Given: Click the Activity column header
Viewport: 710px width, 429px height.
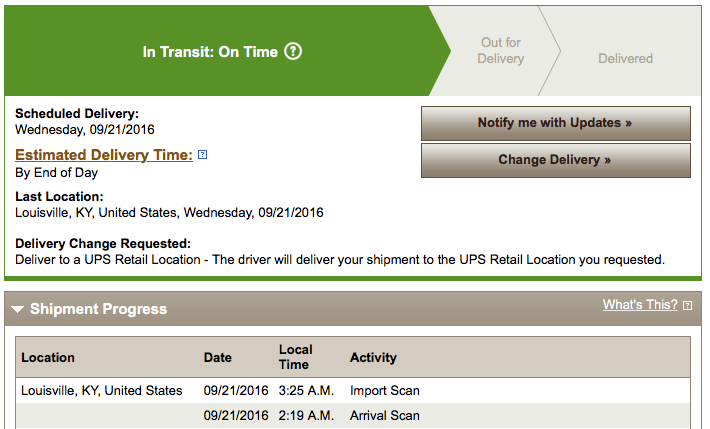Looking at the screenshot, I should pos(373,357).
